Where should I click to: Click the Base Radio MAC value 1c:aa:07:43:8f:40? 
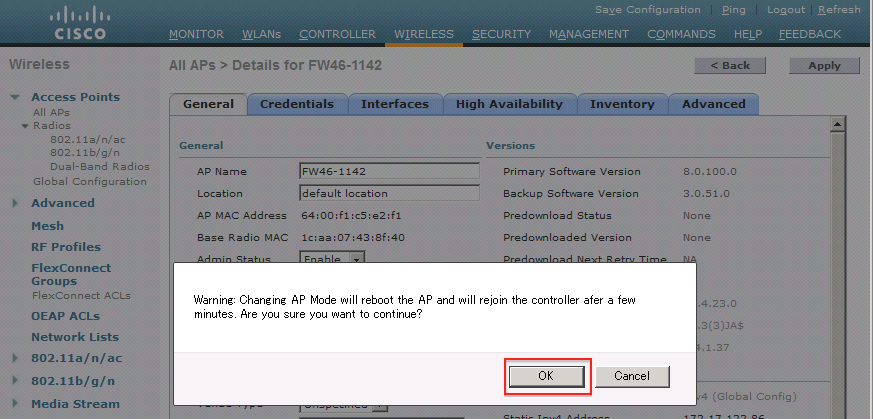tap(353, 238)
